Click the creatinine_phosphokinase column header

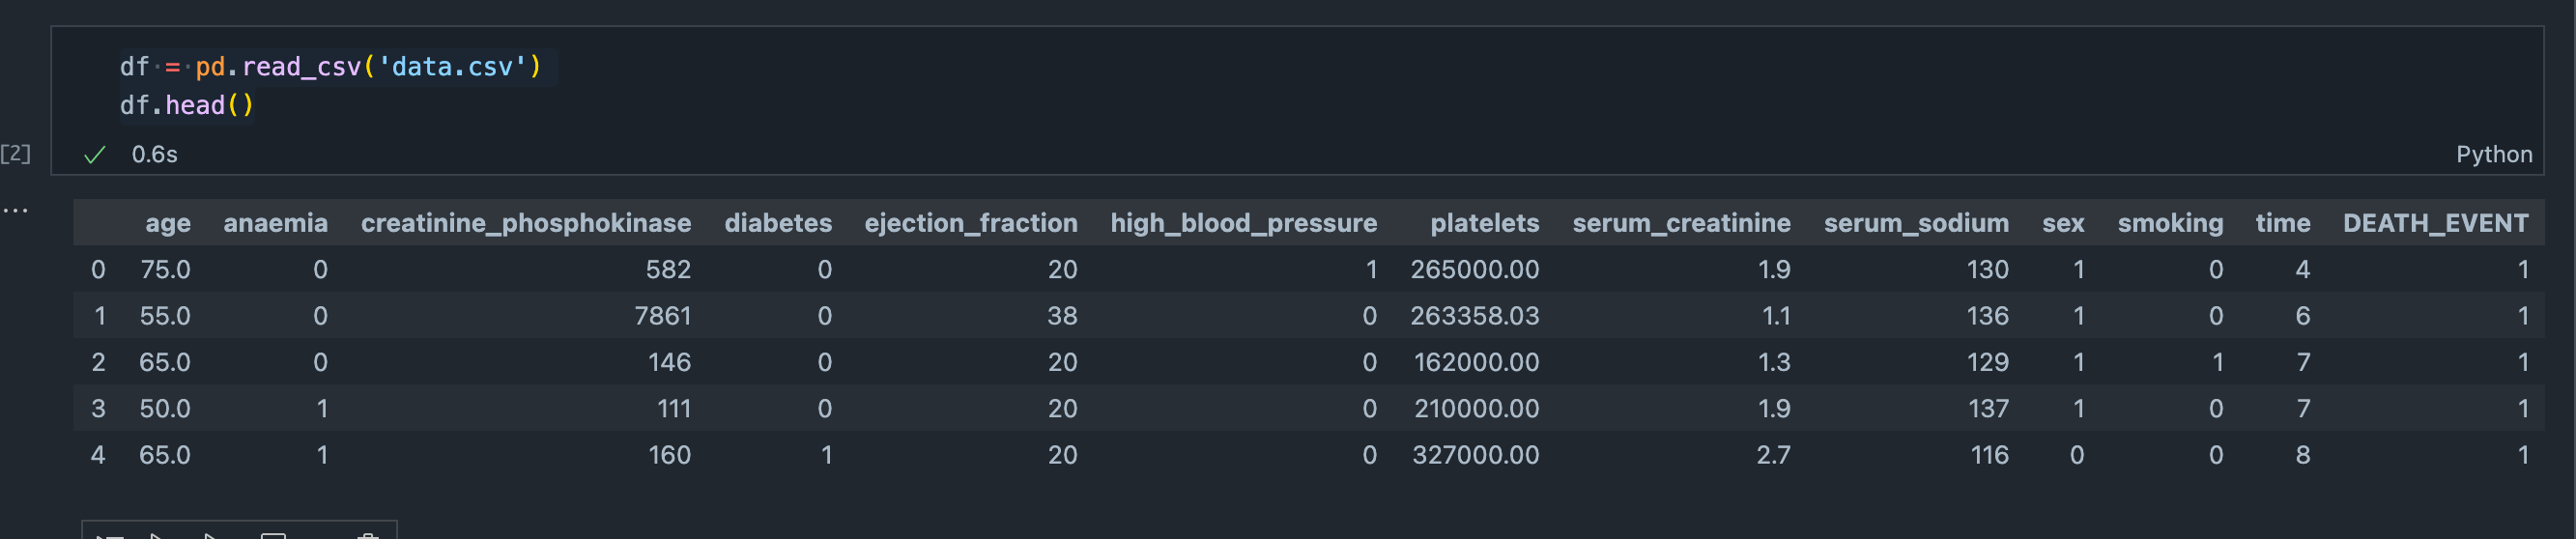(x=525, y=223)
